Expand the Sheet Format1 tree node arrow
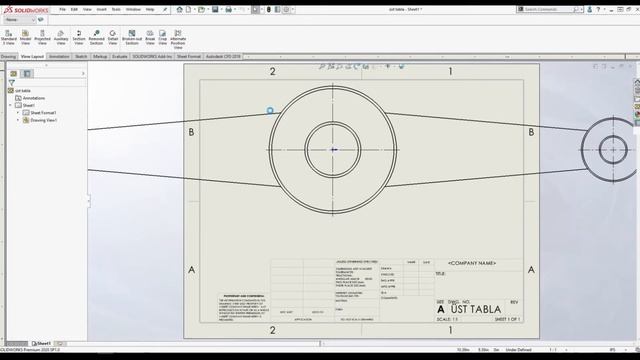The image size is (640, 360). [x=18, y=113]
